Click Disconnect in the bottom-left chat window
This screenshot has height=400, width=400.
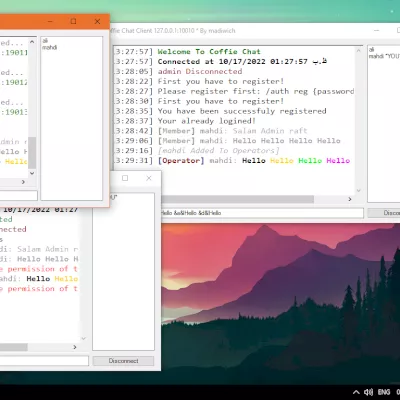click(x=123, y=361)
